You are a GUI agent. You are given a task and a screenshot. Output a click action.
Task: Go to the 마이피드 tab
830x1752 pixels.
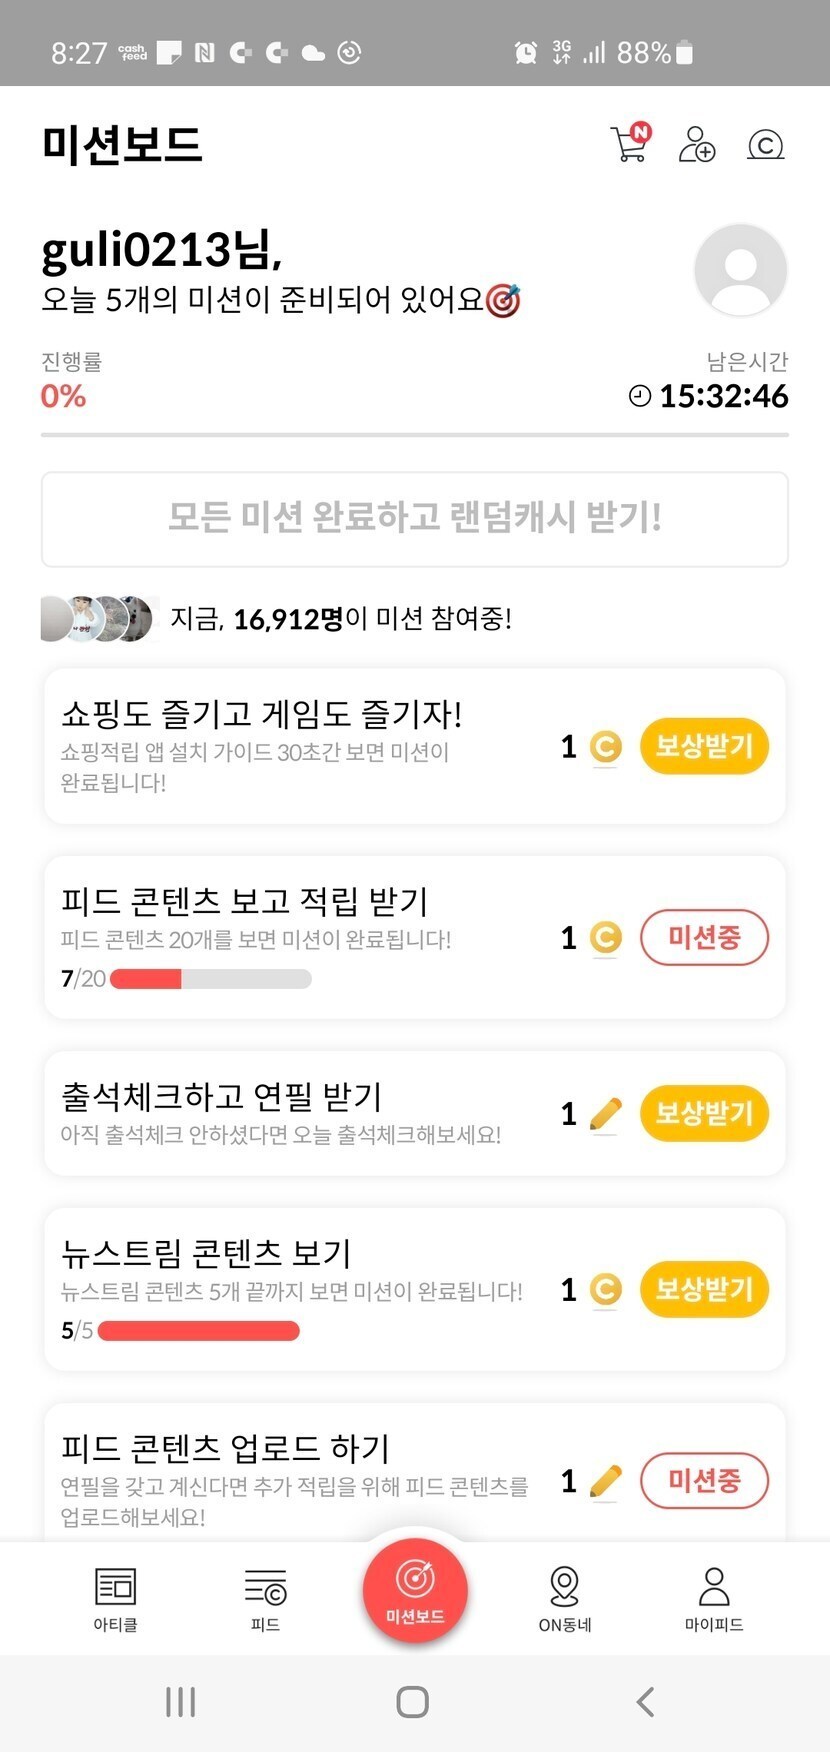pyautogui.click(x=714, y=1597)
